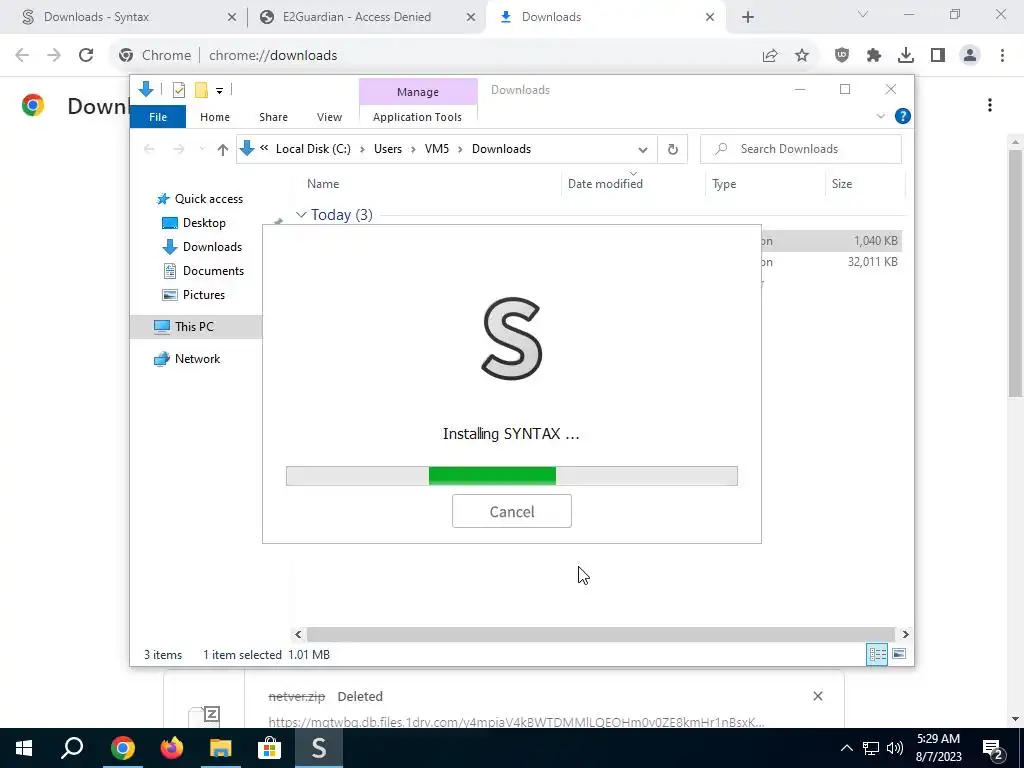Click Quick Access Toolbar new folder icon
Viewport: 1024px width, 768px height.
201,90
